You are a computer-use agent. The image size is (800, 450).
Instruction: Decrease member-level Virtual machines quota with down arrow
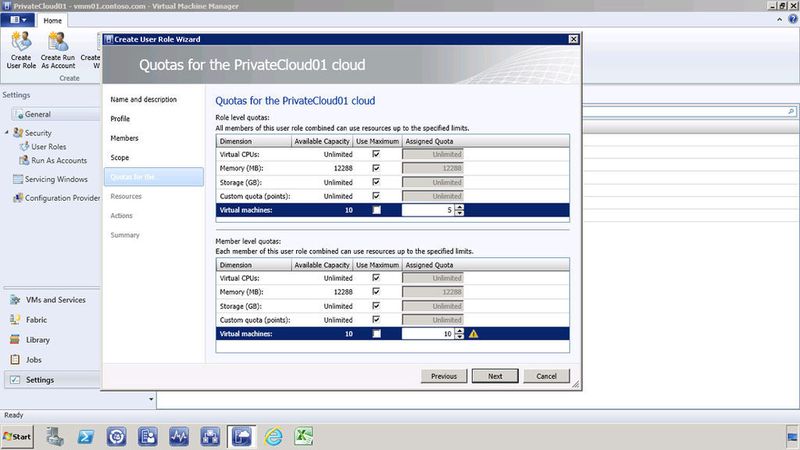pyautogui.click(x=459, y=337)
